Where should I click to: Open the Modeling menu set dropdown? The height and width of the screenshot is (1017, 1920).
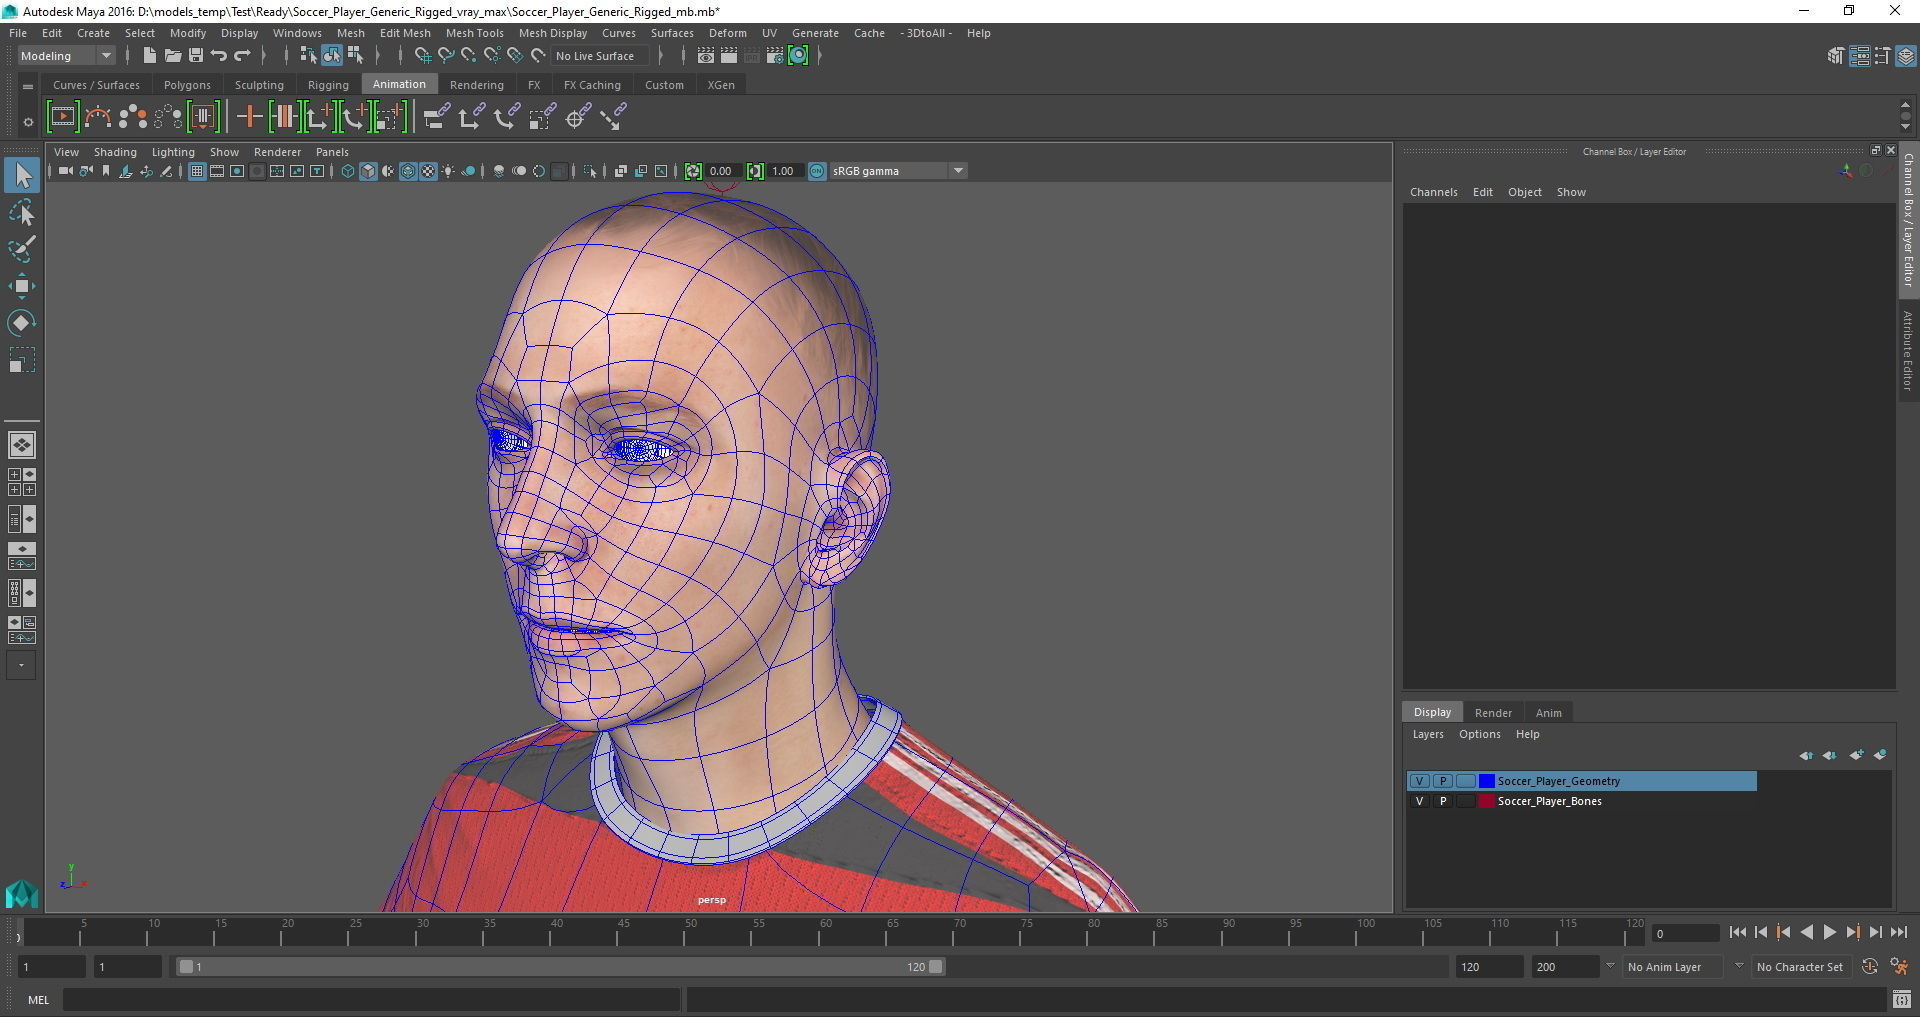[x=66, y=56]
